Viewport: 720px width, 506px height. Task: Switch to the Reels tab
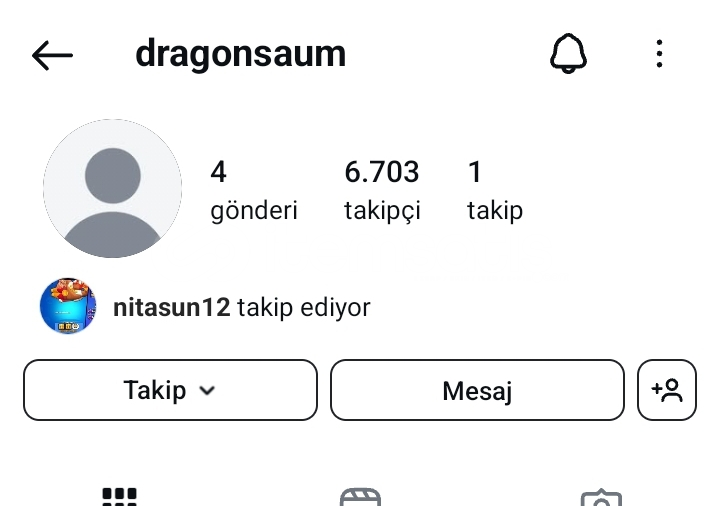point(360,497)
